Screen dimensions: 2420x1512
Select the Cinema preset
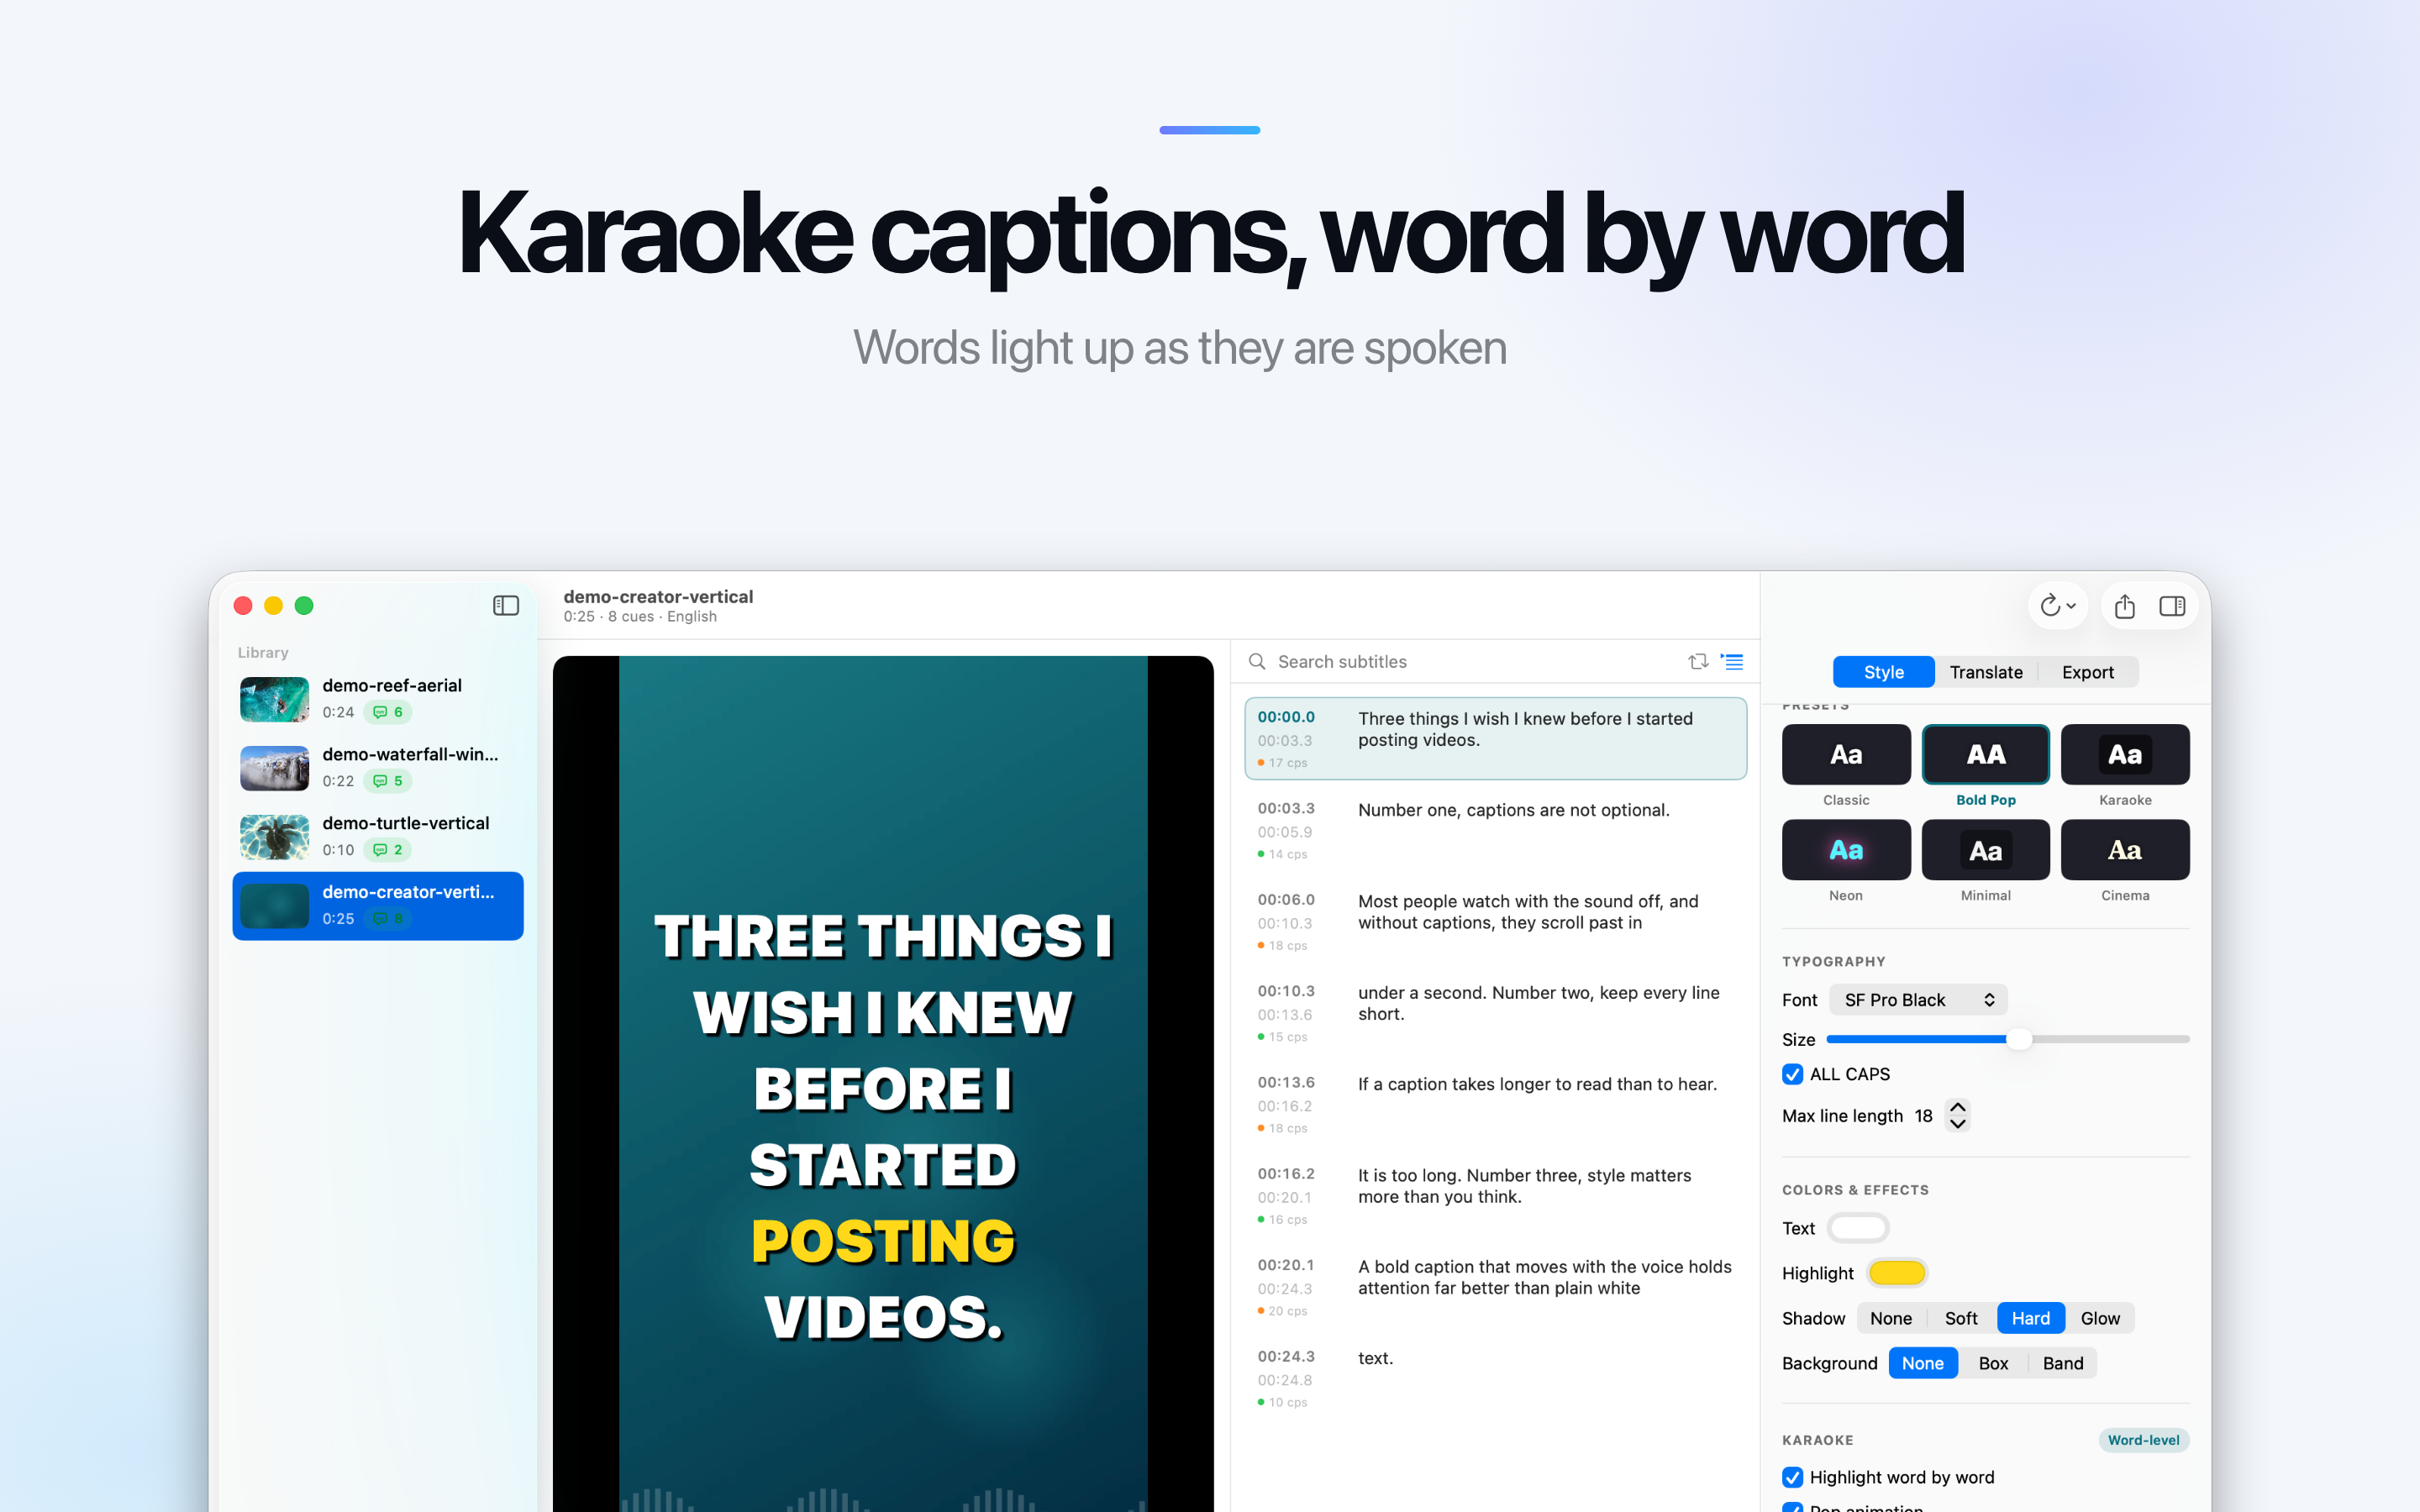point(2125,850)
